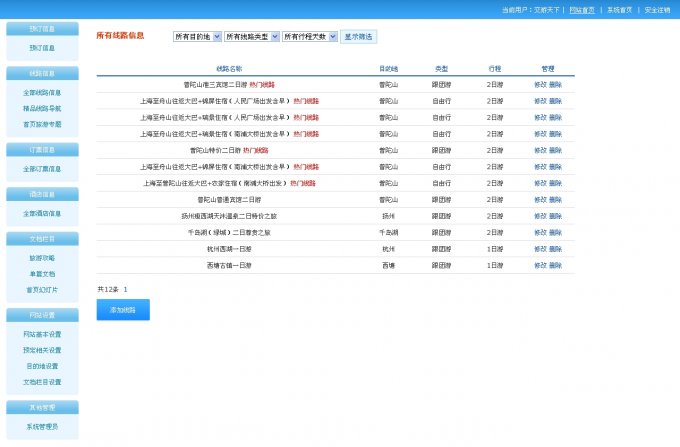This screenshot has height=447, width=680.
Task: Click 删除 for the 农家住宿 route row
Action: pos(555,183)
